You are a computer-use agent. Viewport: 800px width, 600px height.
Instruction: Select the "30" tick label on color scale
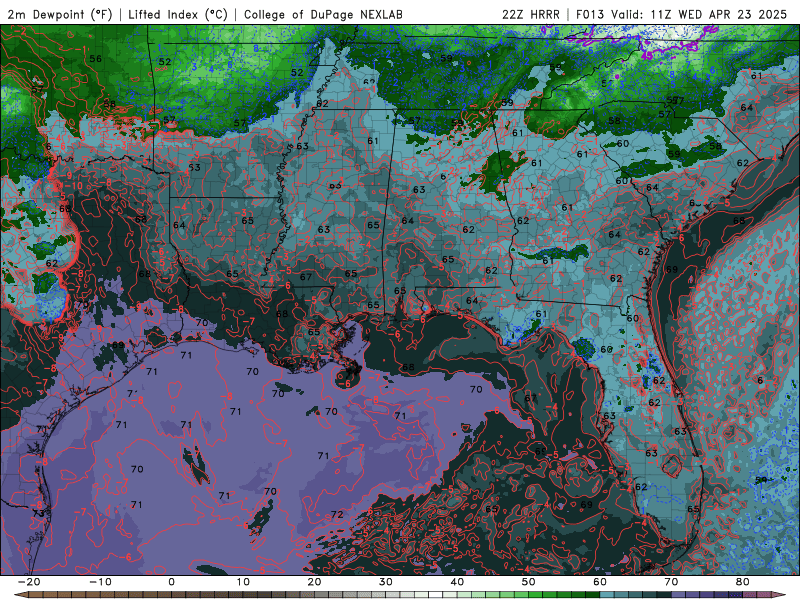[386, 582]
